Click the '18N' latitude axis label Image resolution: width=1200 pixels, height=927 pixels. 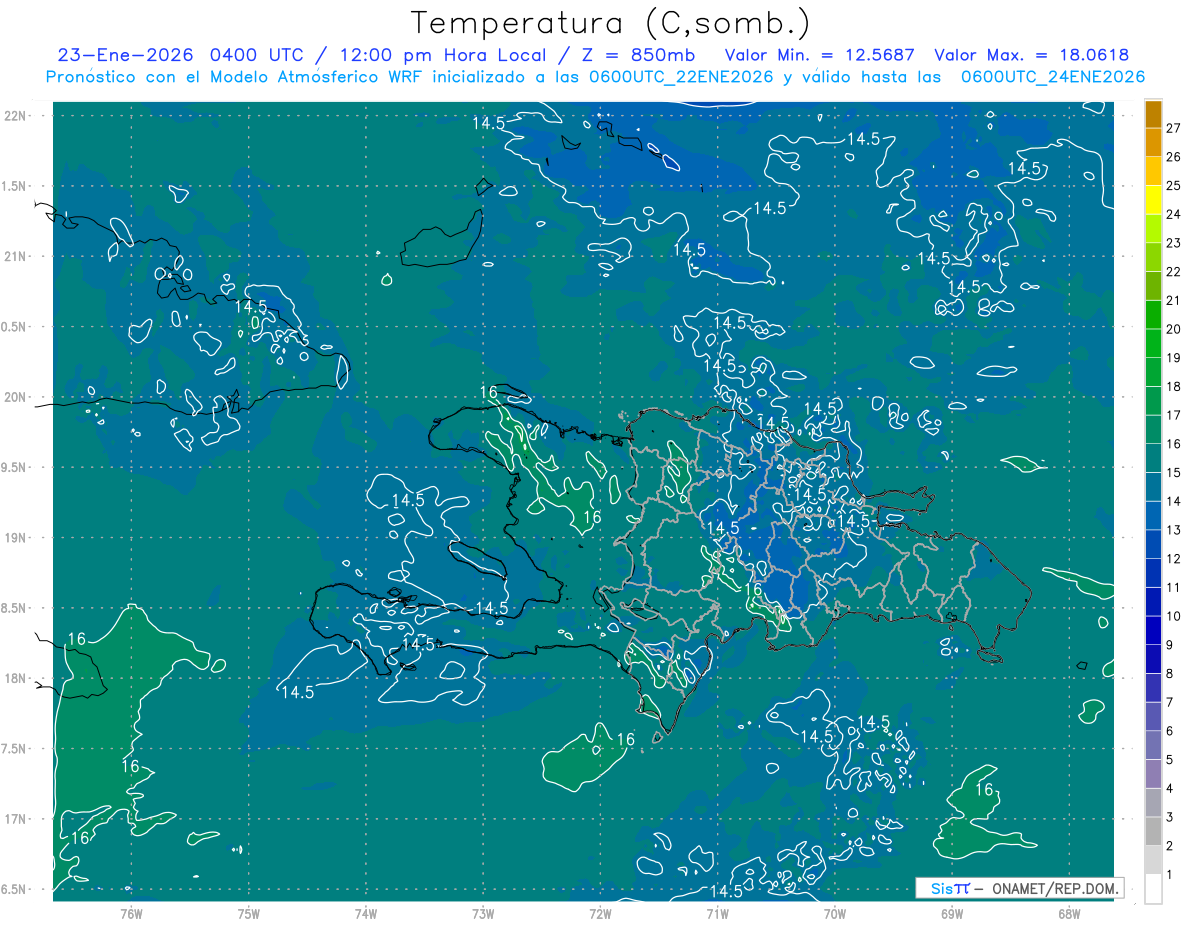click(16, 678)
